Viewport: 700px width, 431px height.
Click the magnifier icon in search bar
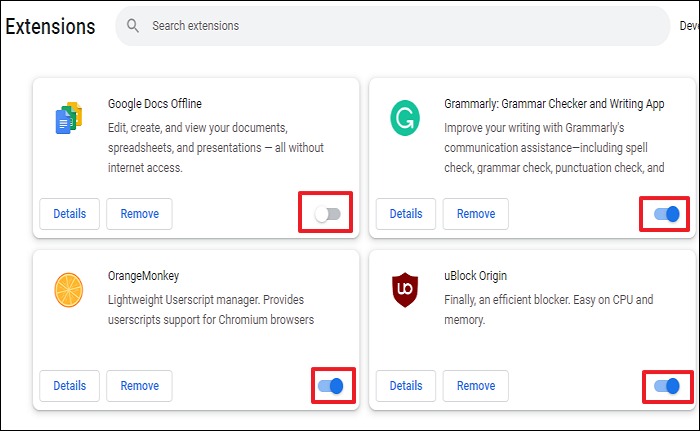[135, 24]
